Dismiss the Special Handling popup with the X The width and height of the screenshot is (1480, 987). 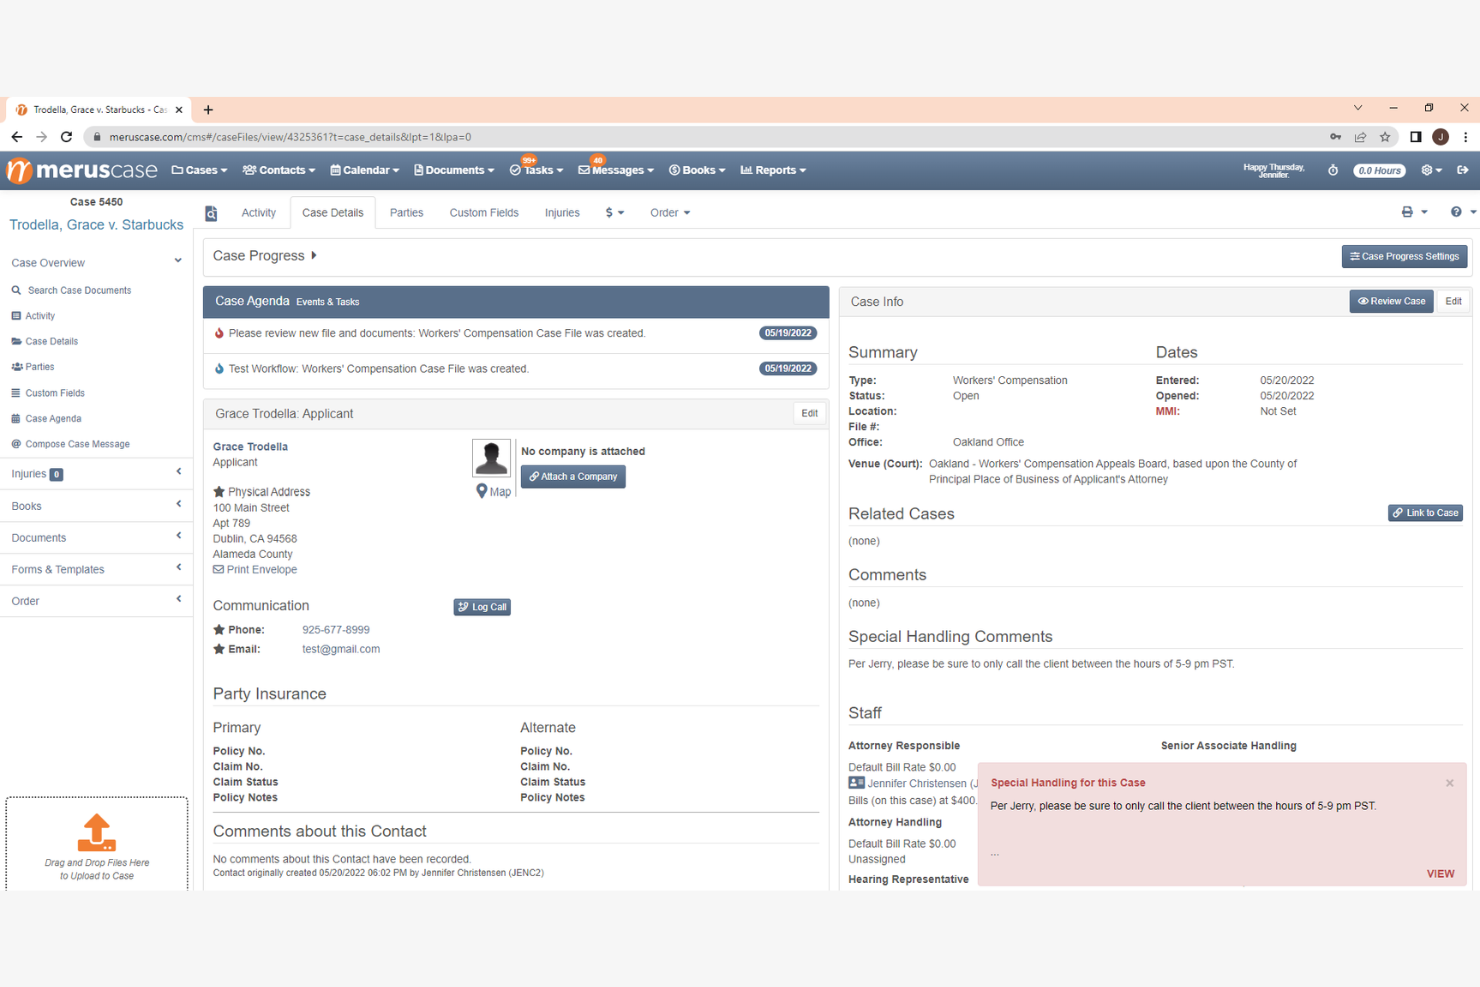(1449, 783)
